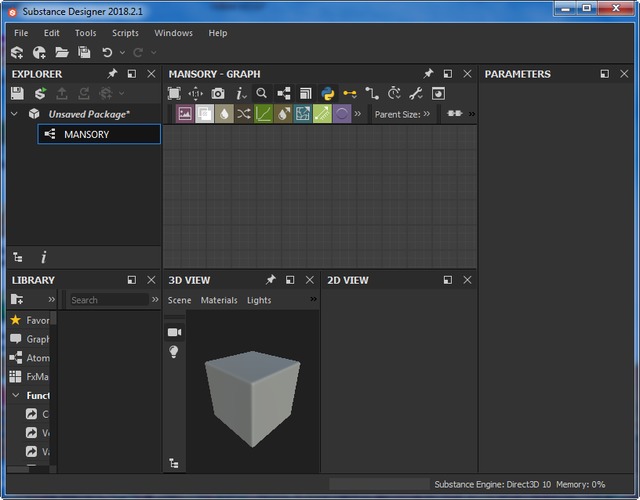640x500 pixels.
Task: Collapse the Unsaved Package tree node
Action: (x=15, y=114)
